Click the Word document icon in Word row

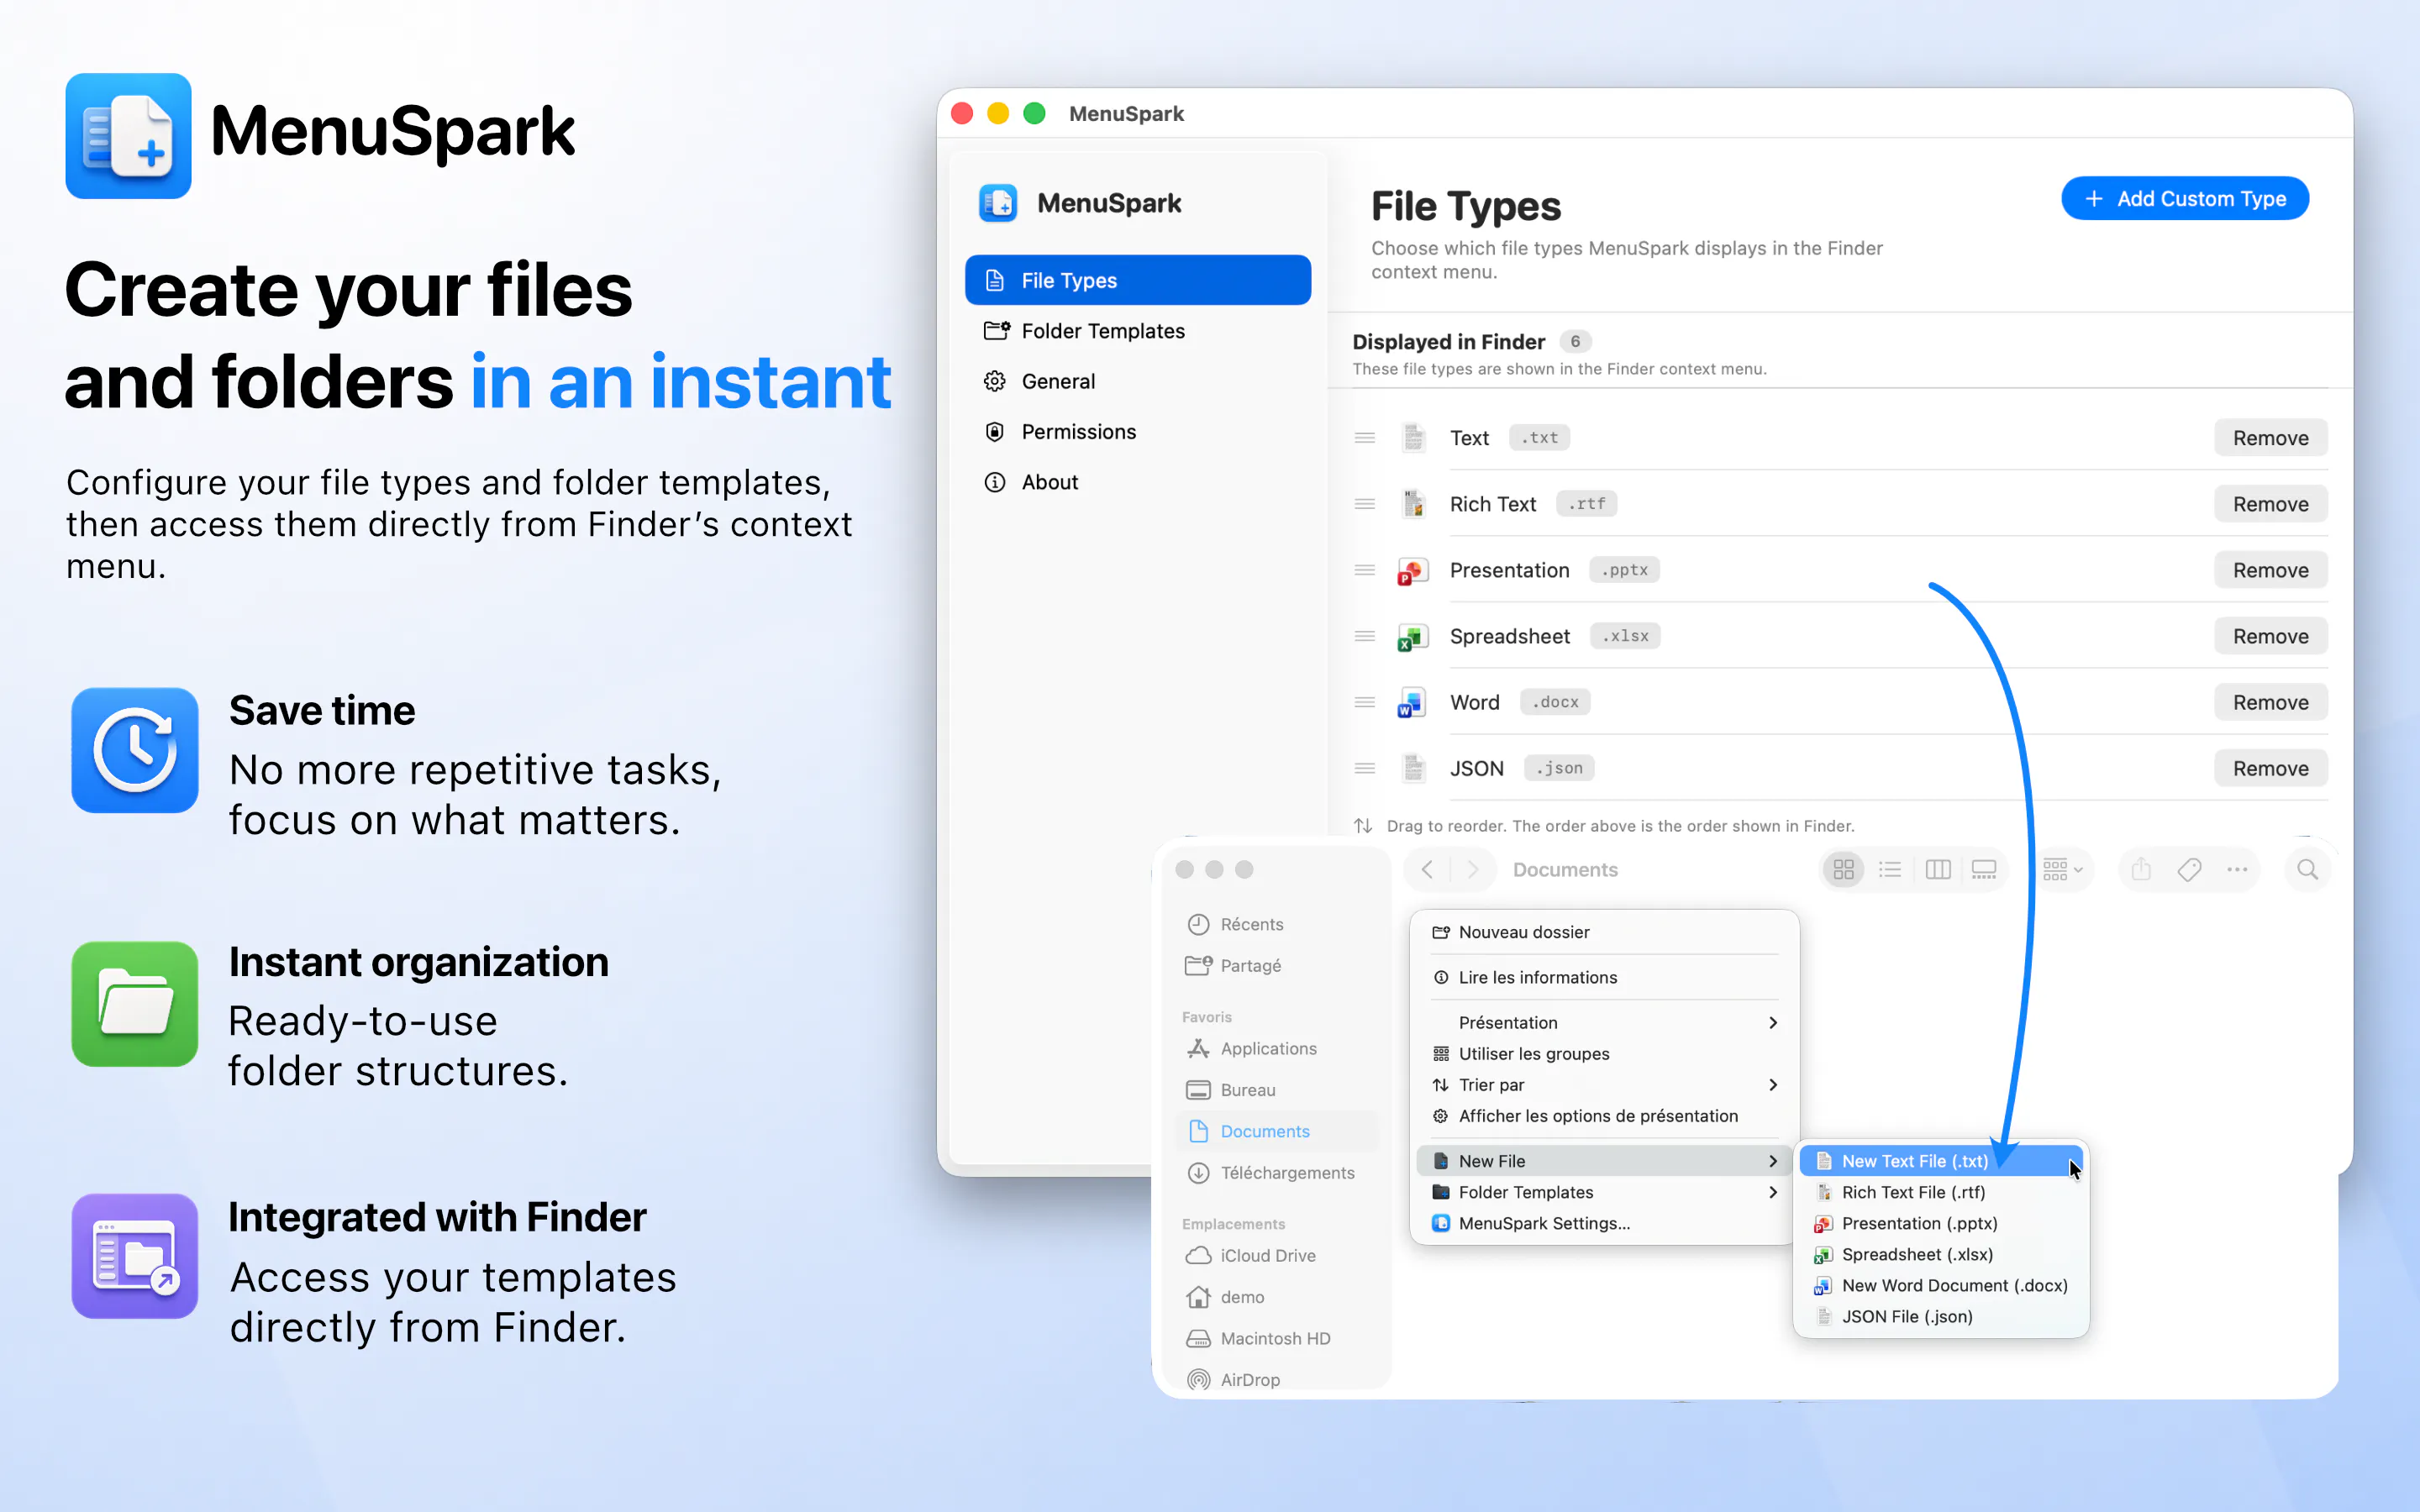[1412, 703]
